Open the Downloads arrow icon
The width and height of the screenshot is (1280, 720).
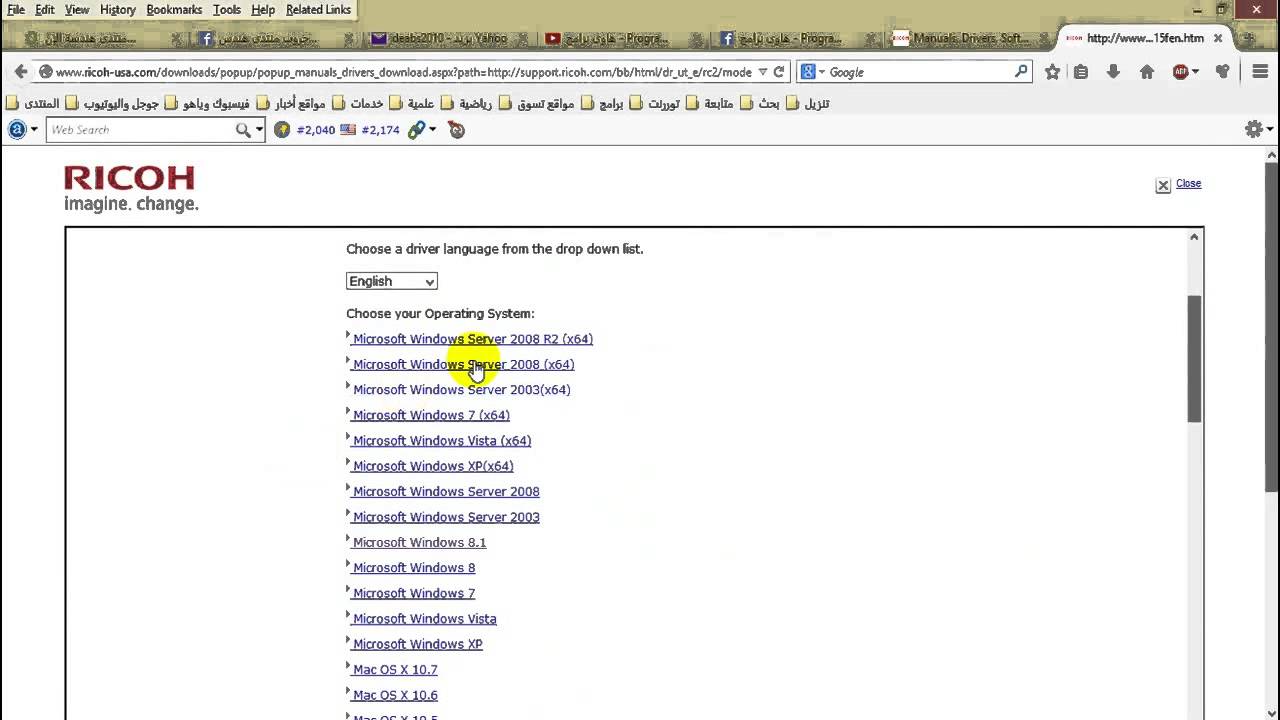click(x=1113, y=72)
